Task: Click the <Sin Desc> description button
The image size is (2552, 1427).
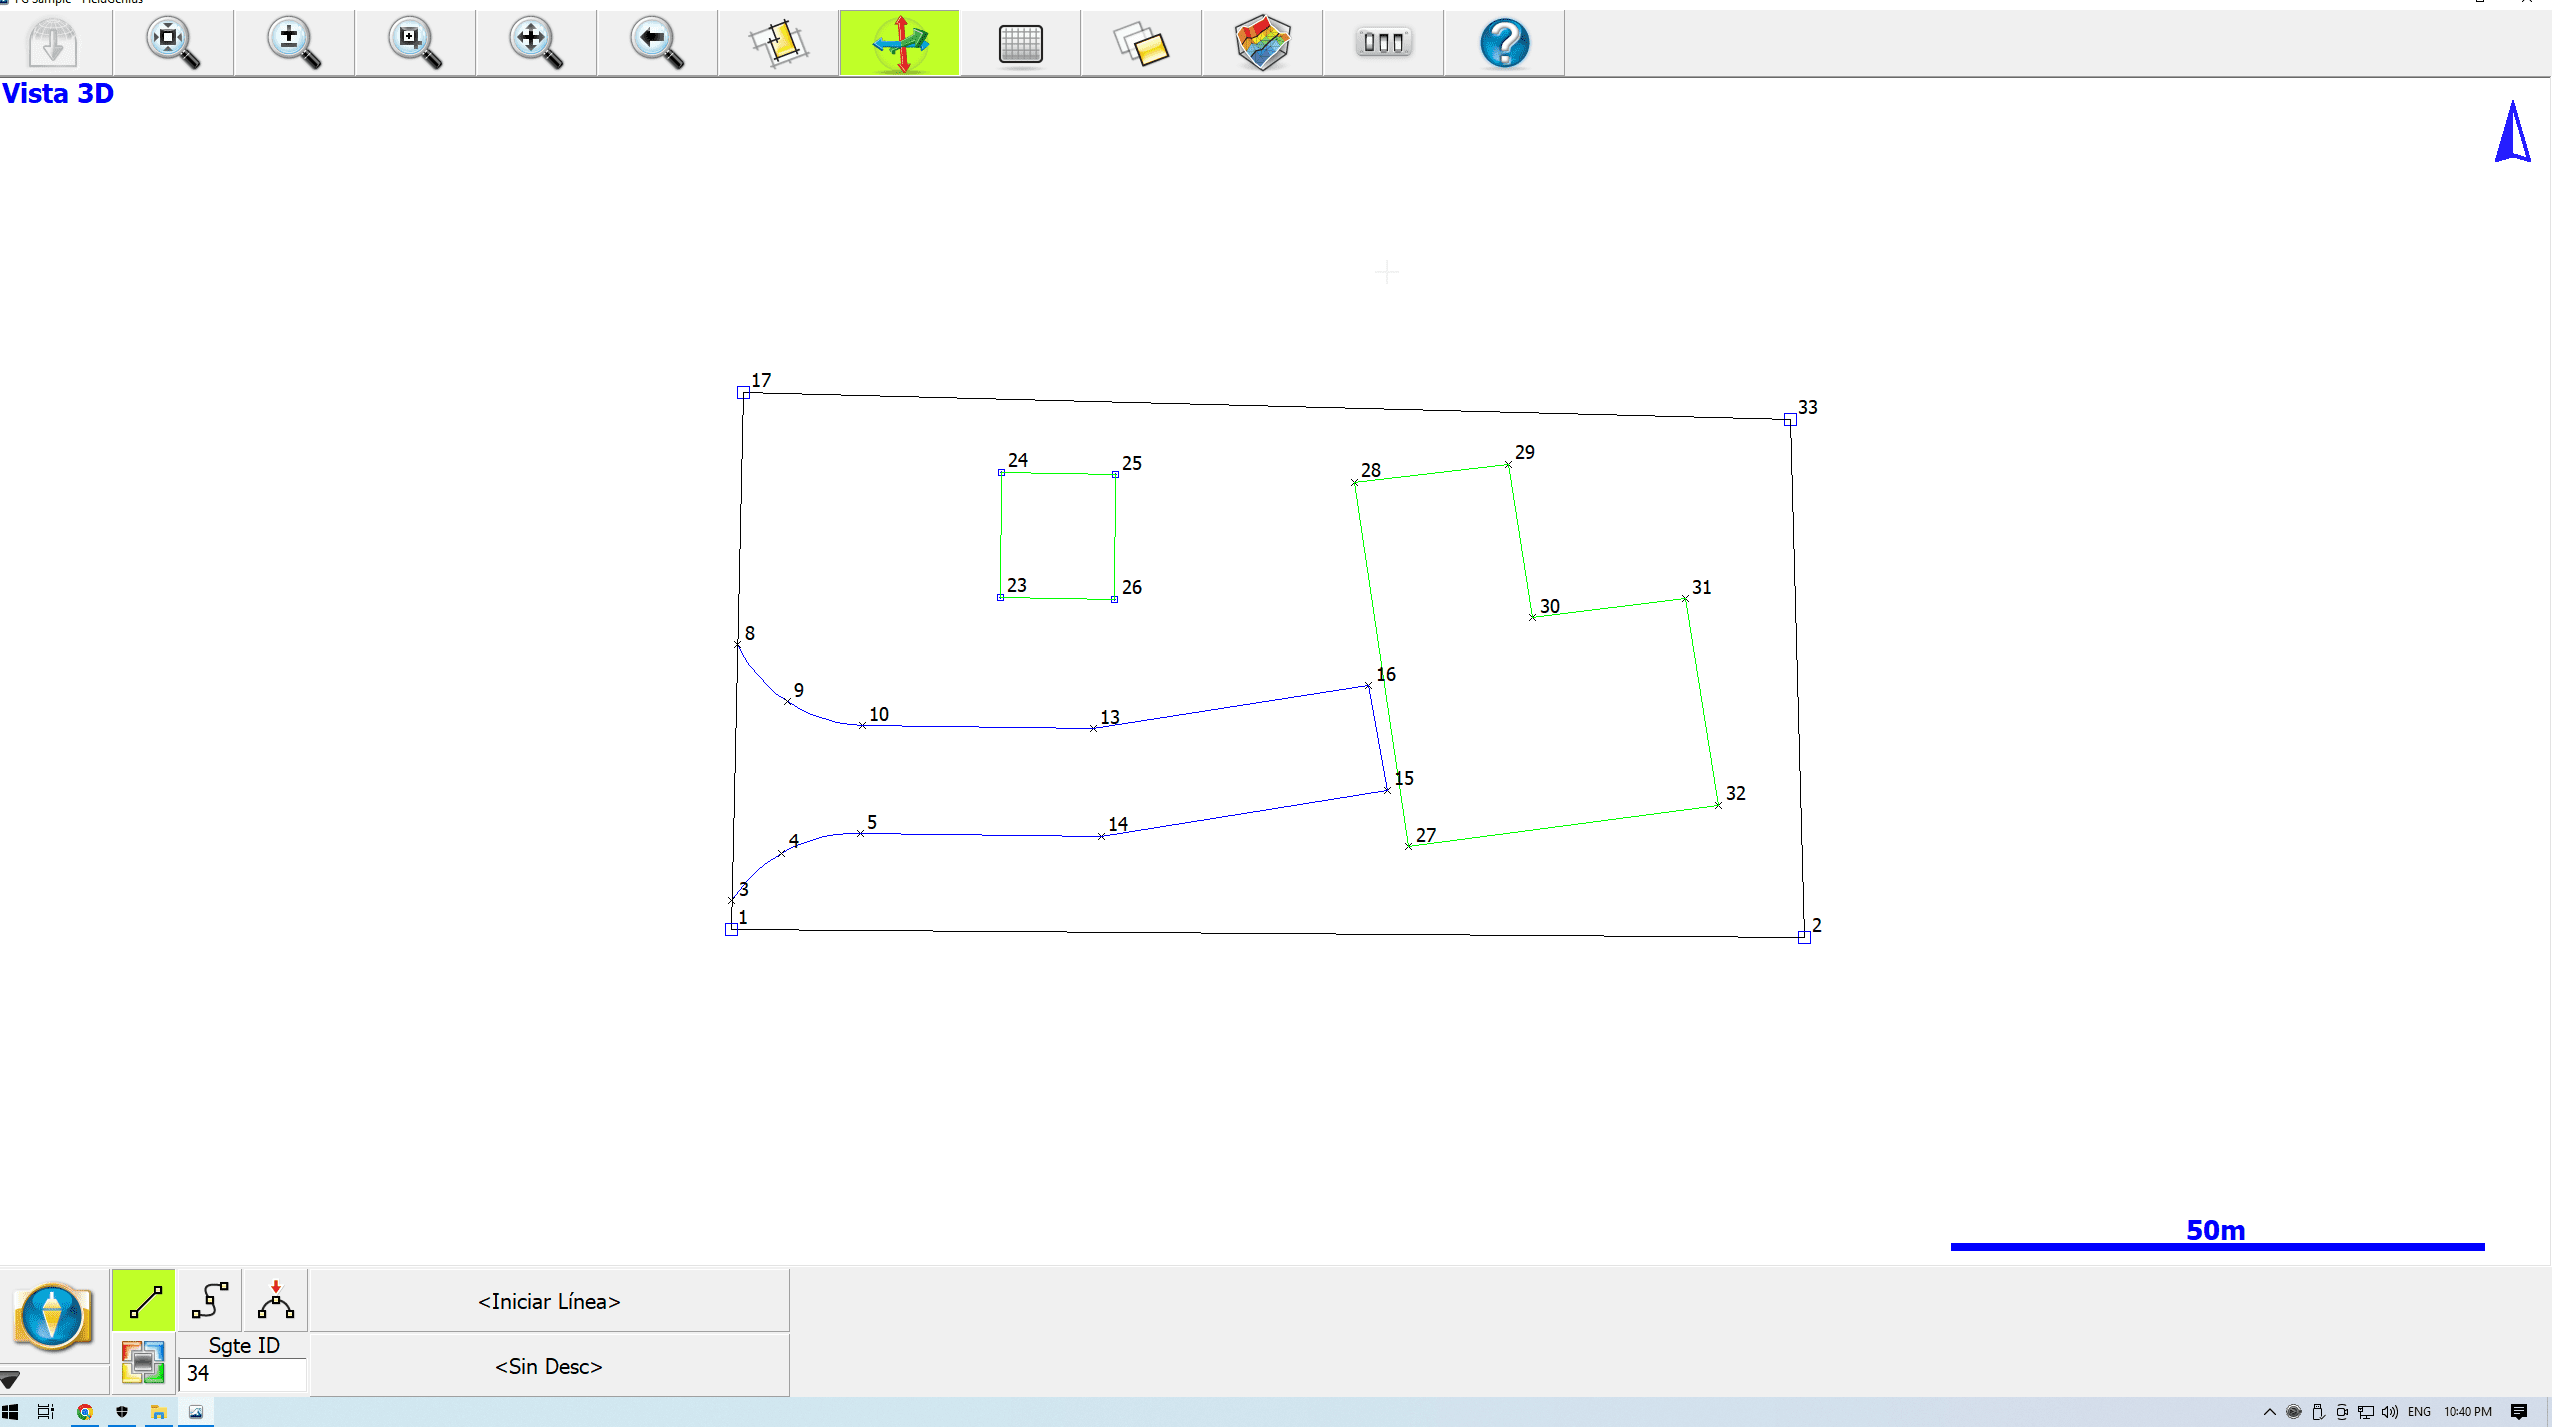Action: pyautogui.click(x=549, y=1366)
